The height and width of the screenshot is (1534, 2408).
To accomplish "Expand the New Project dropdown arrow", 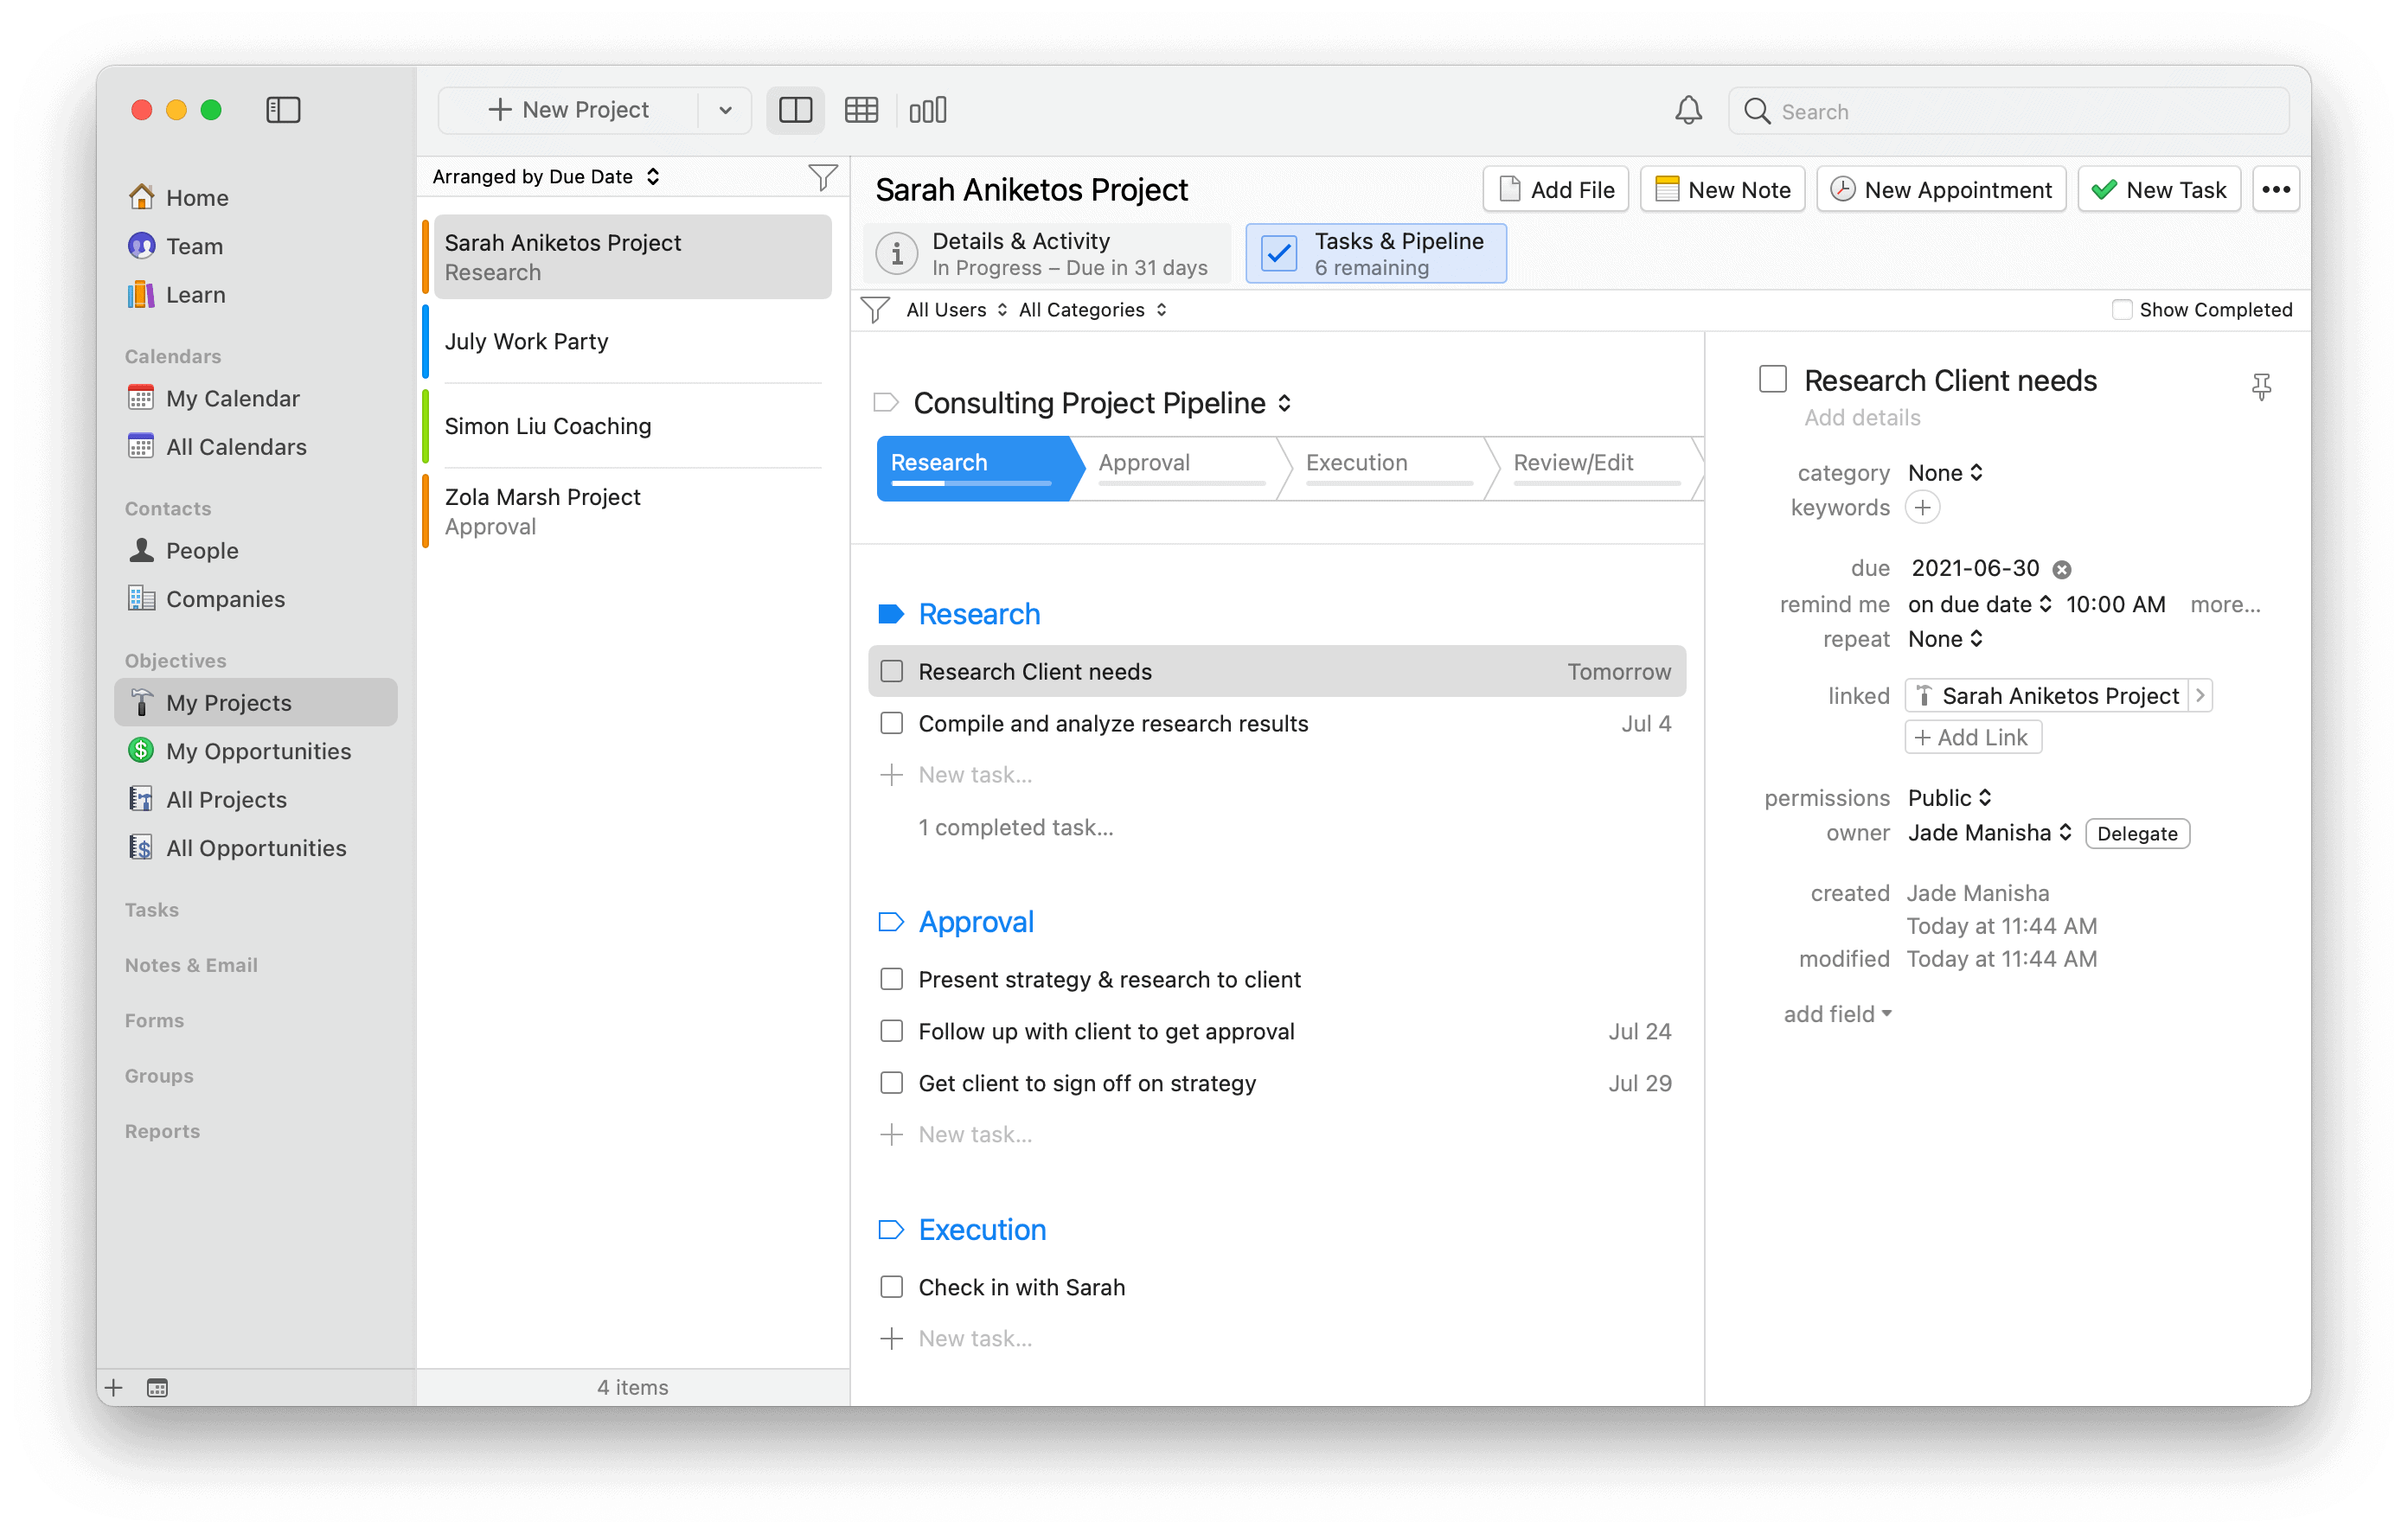I will pyautogui.click(x=725, y=110).
